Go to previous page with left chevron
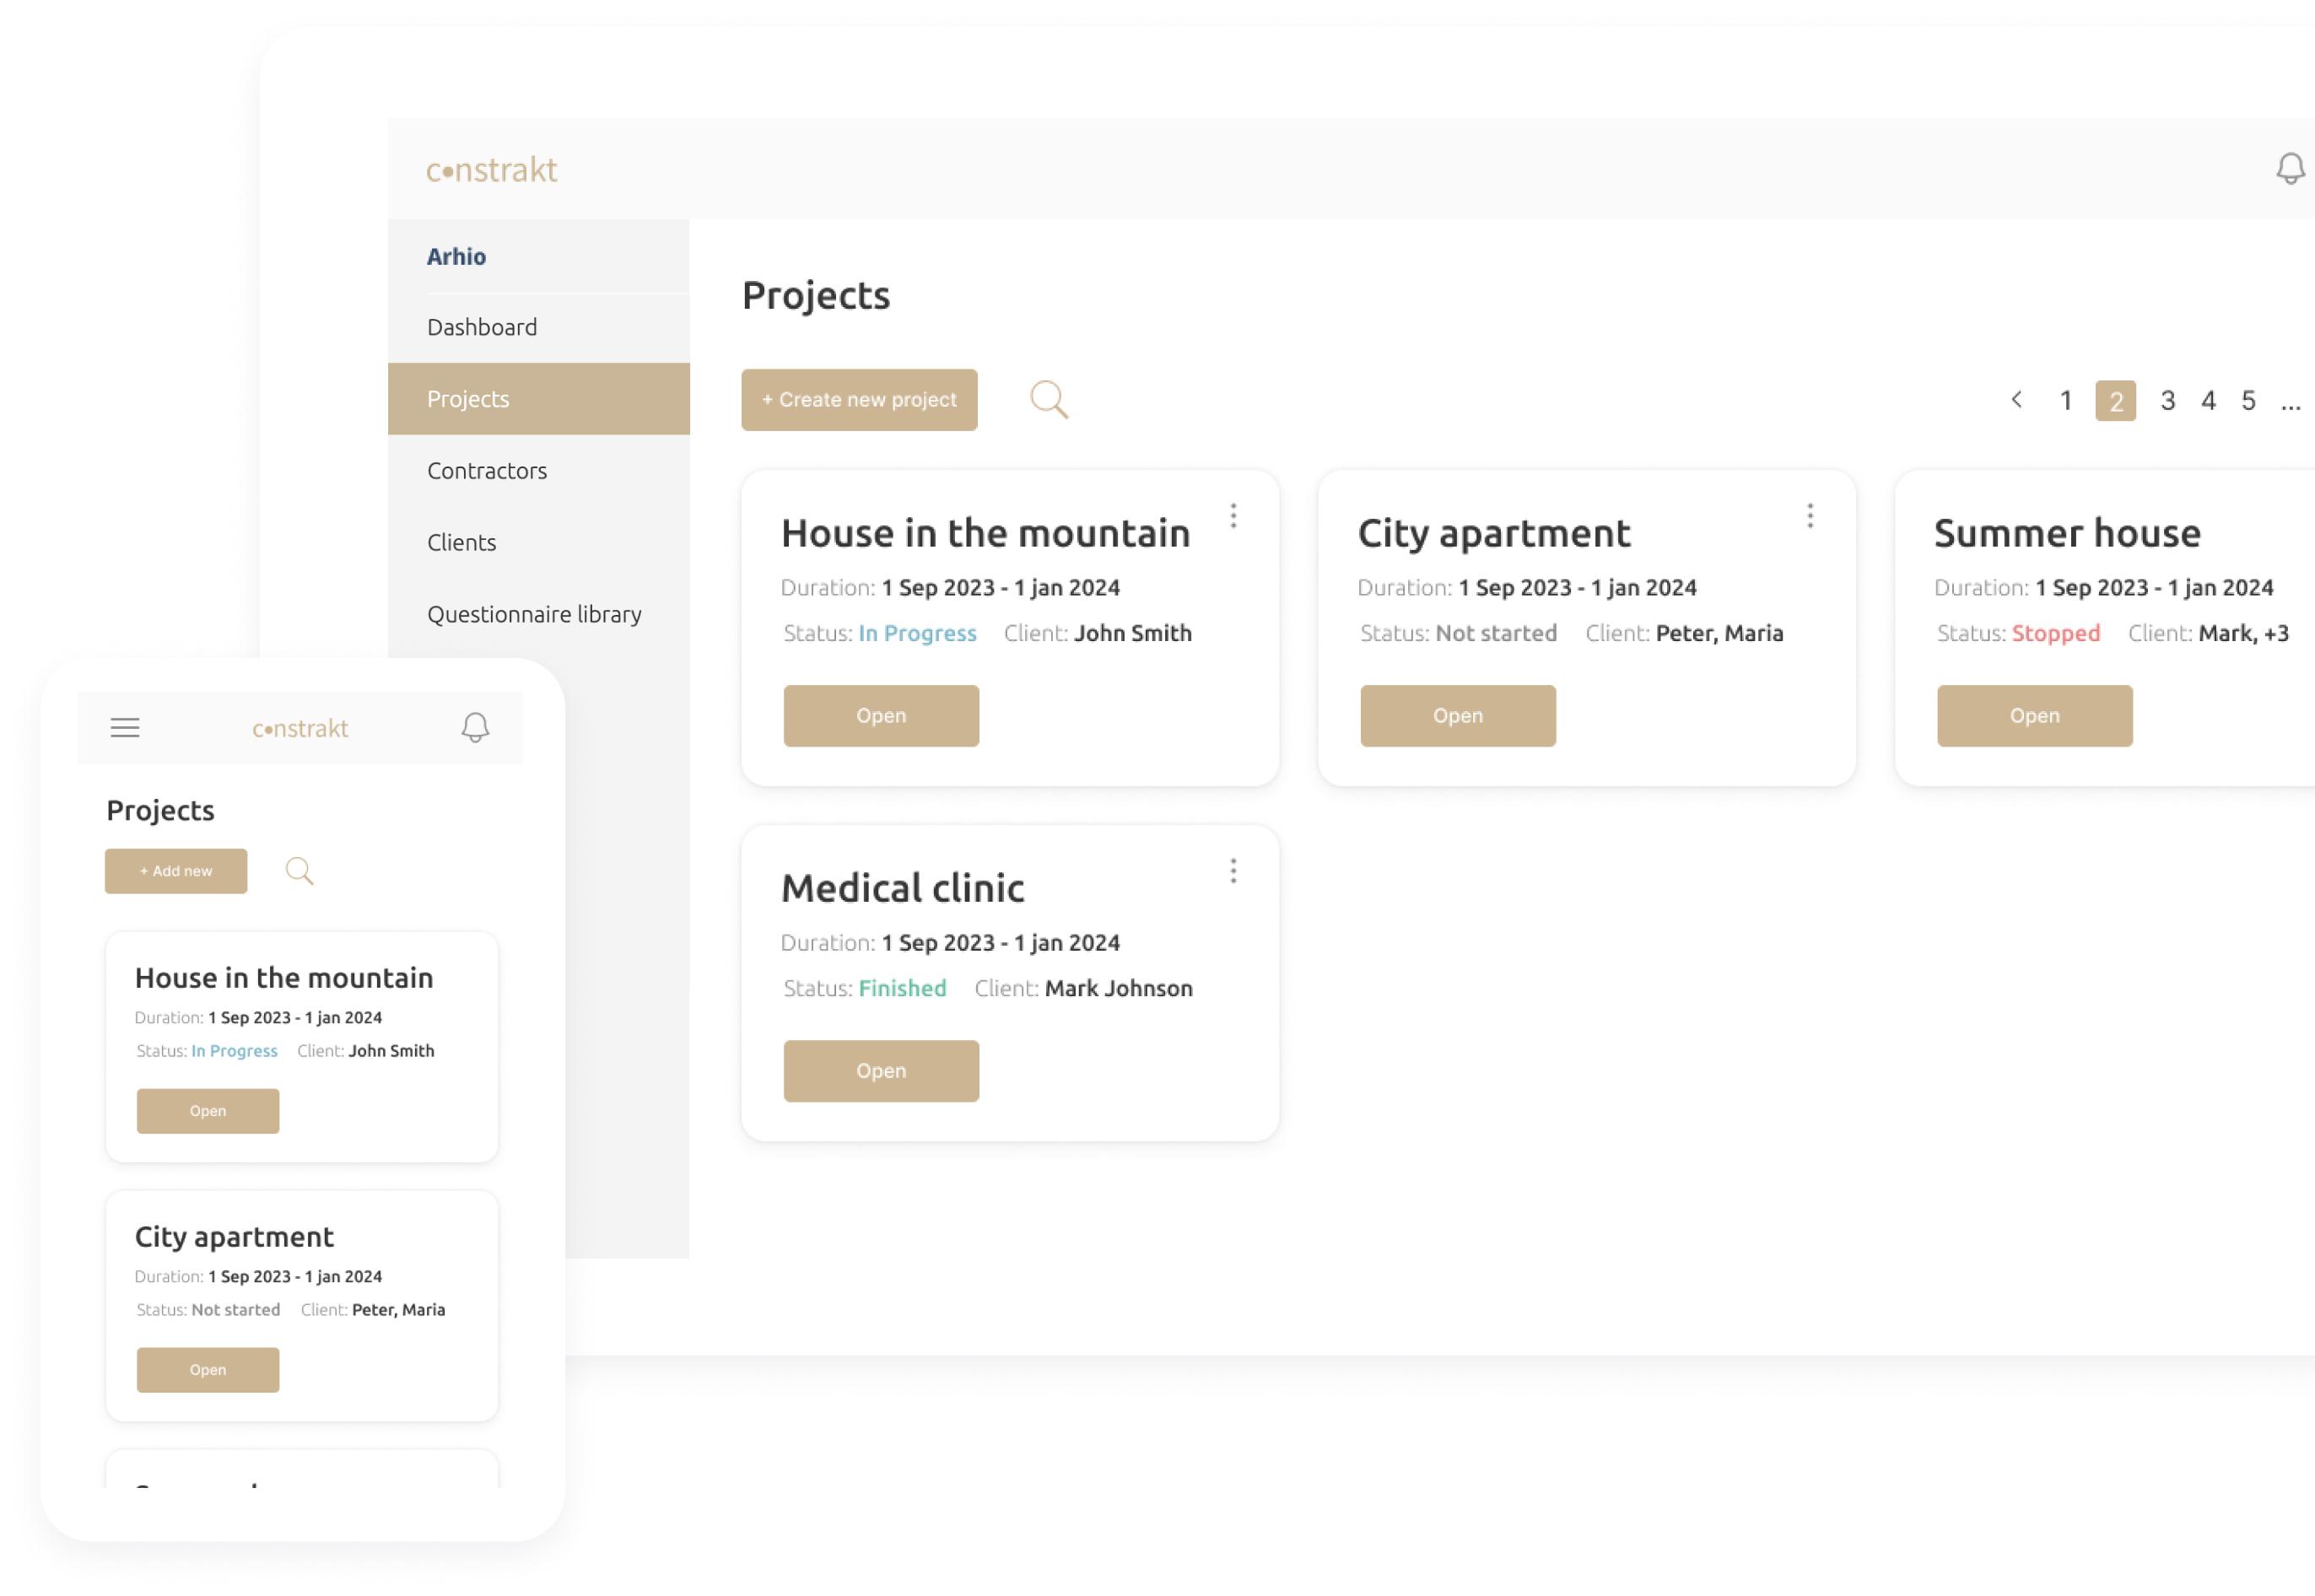The height and width of the screenshot is (1596, 2315). tap(2016, 400)
